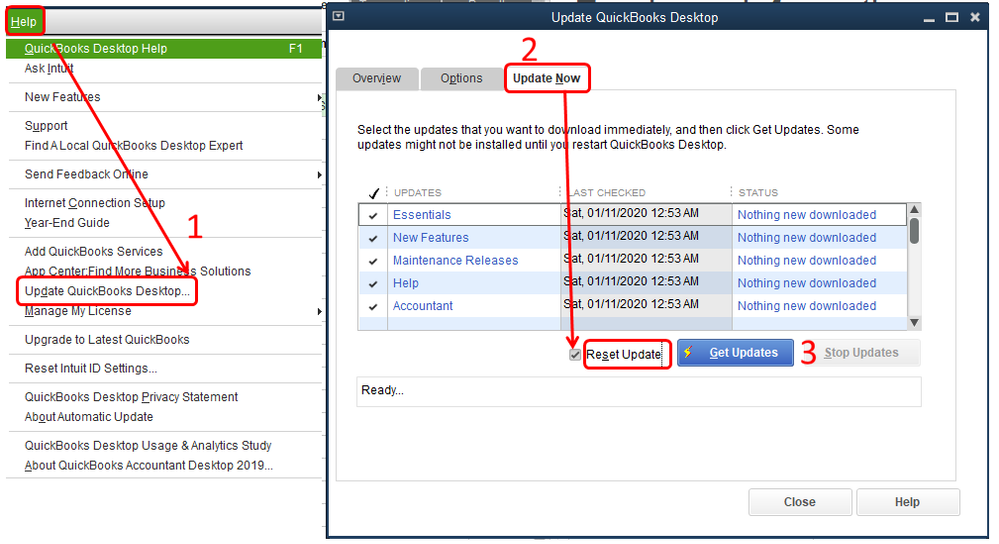Image resolution: width=999 pixels, height=544 pixels.
Task: Click Update QuickBooks Desktop menu item
Action: coord(107,291)
